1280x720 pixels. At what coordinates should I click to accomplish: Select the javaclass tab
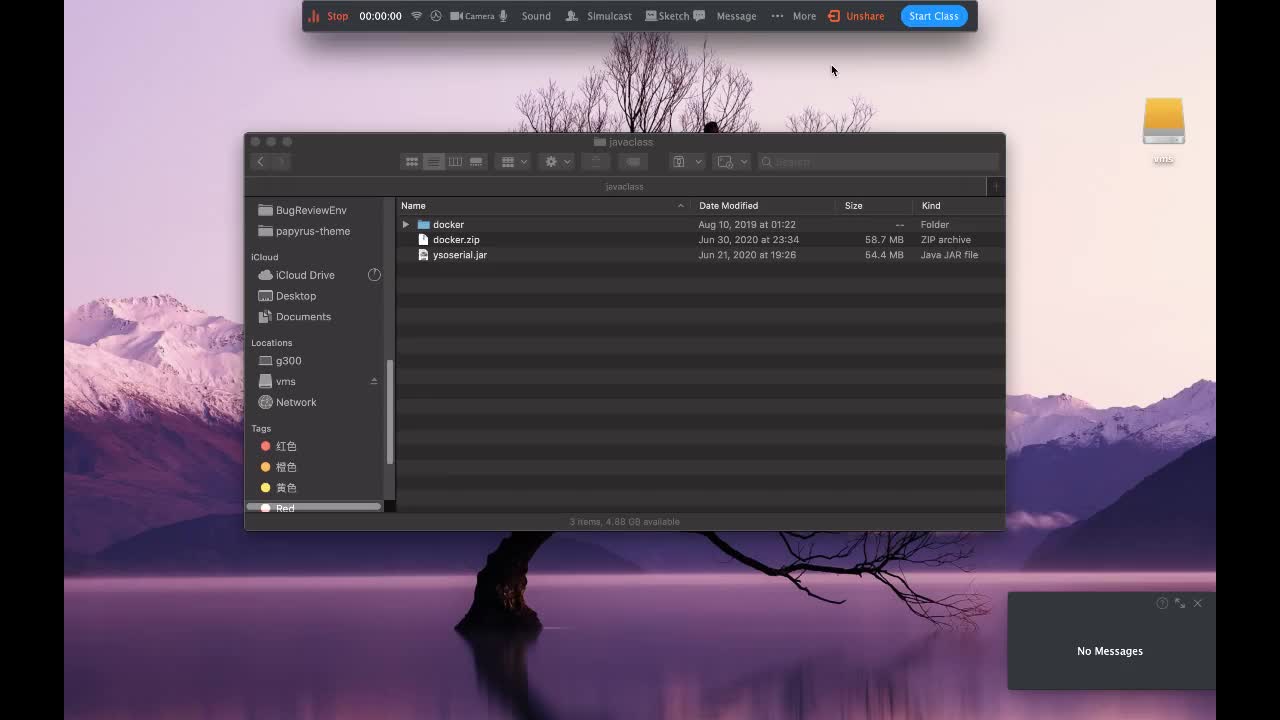coord(624,187)
